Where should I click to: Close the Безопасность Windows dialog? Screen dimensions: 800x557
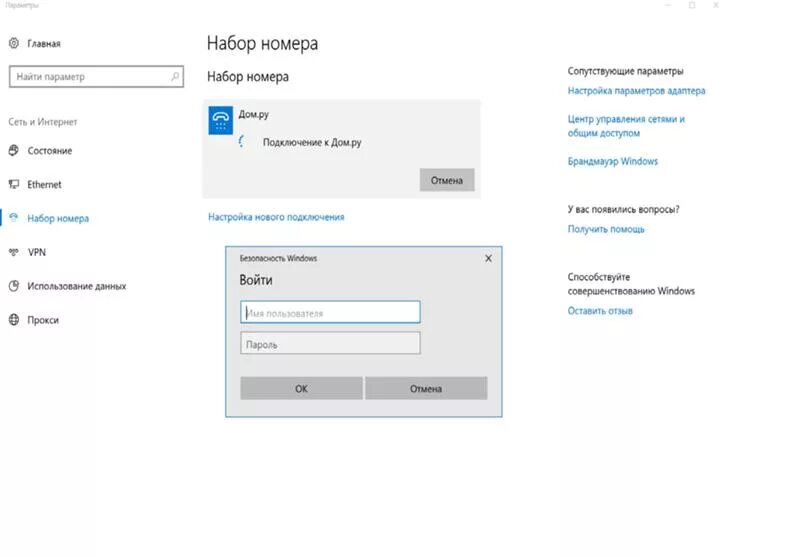pyautogui.click(x=488, y=259)
